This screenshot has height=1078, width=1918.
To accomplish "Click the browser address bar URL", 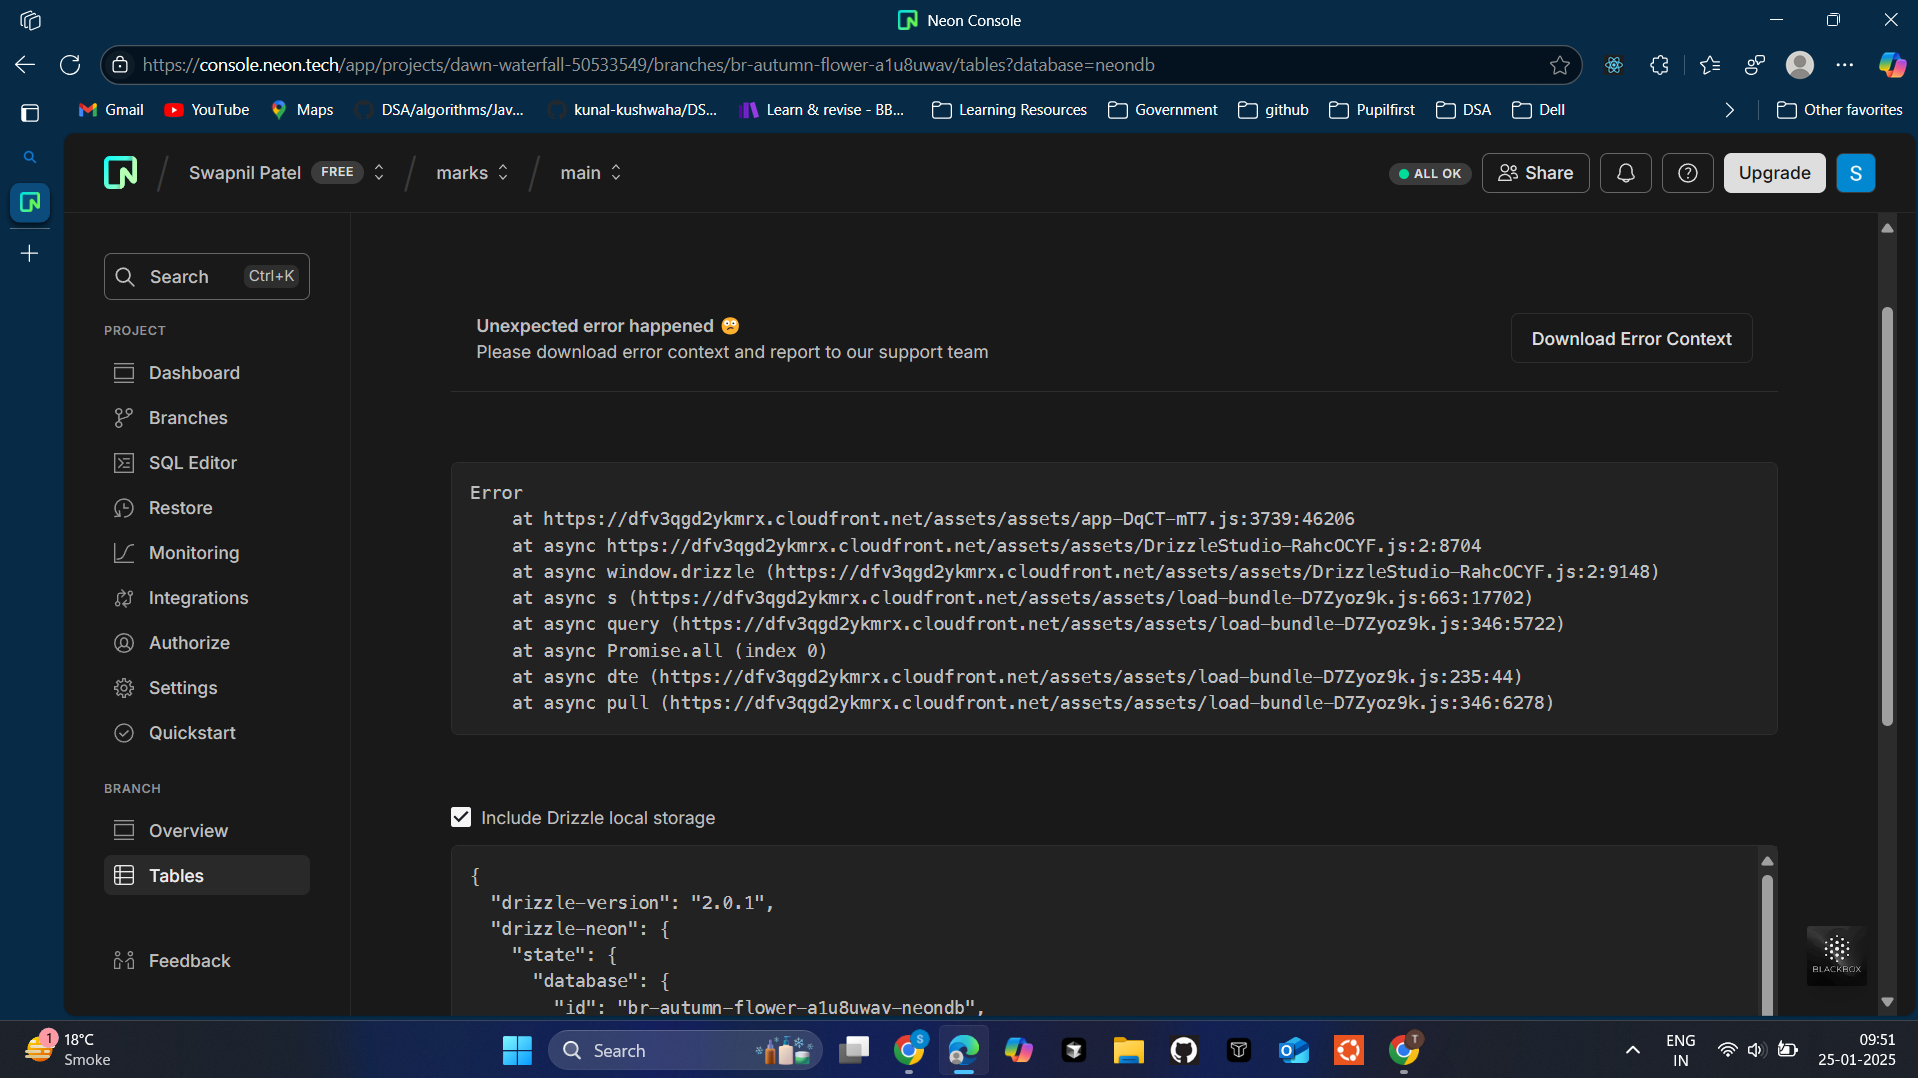I will tap(648, 65).
